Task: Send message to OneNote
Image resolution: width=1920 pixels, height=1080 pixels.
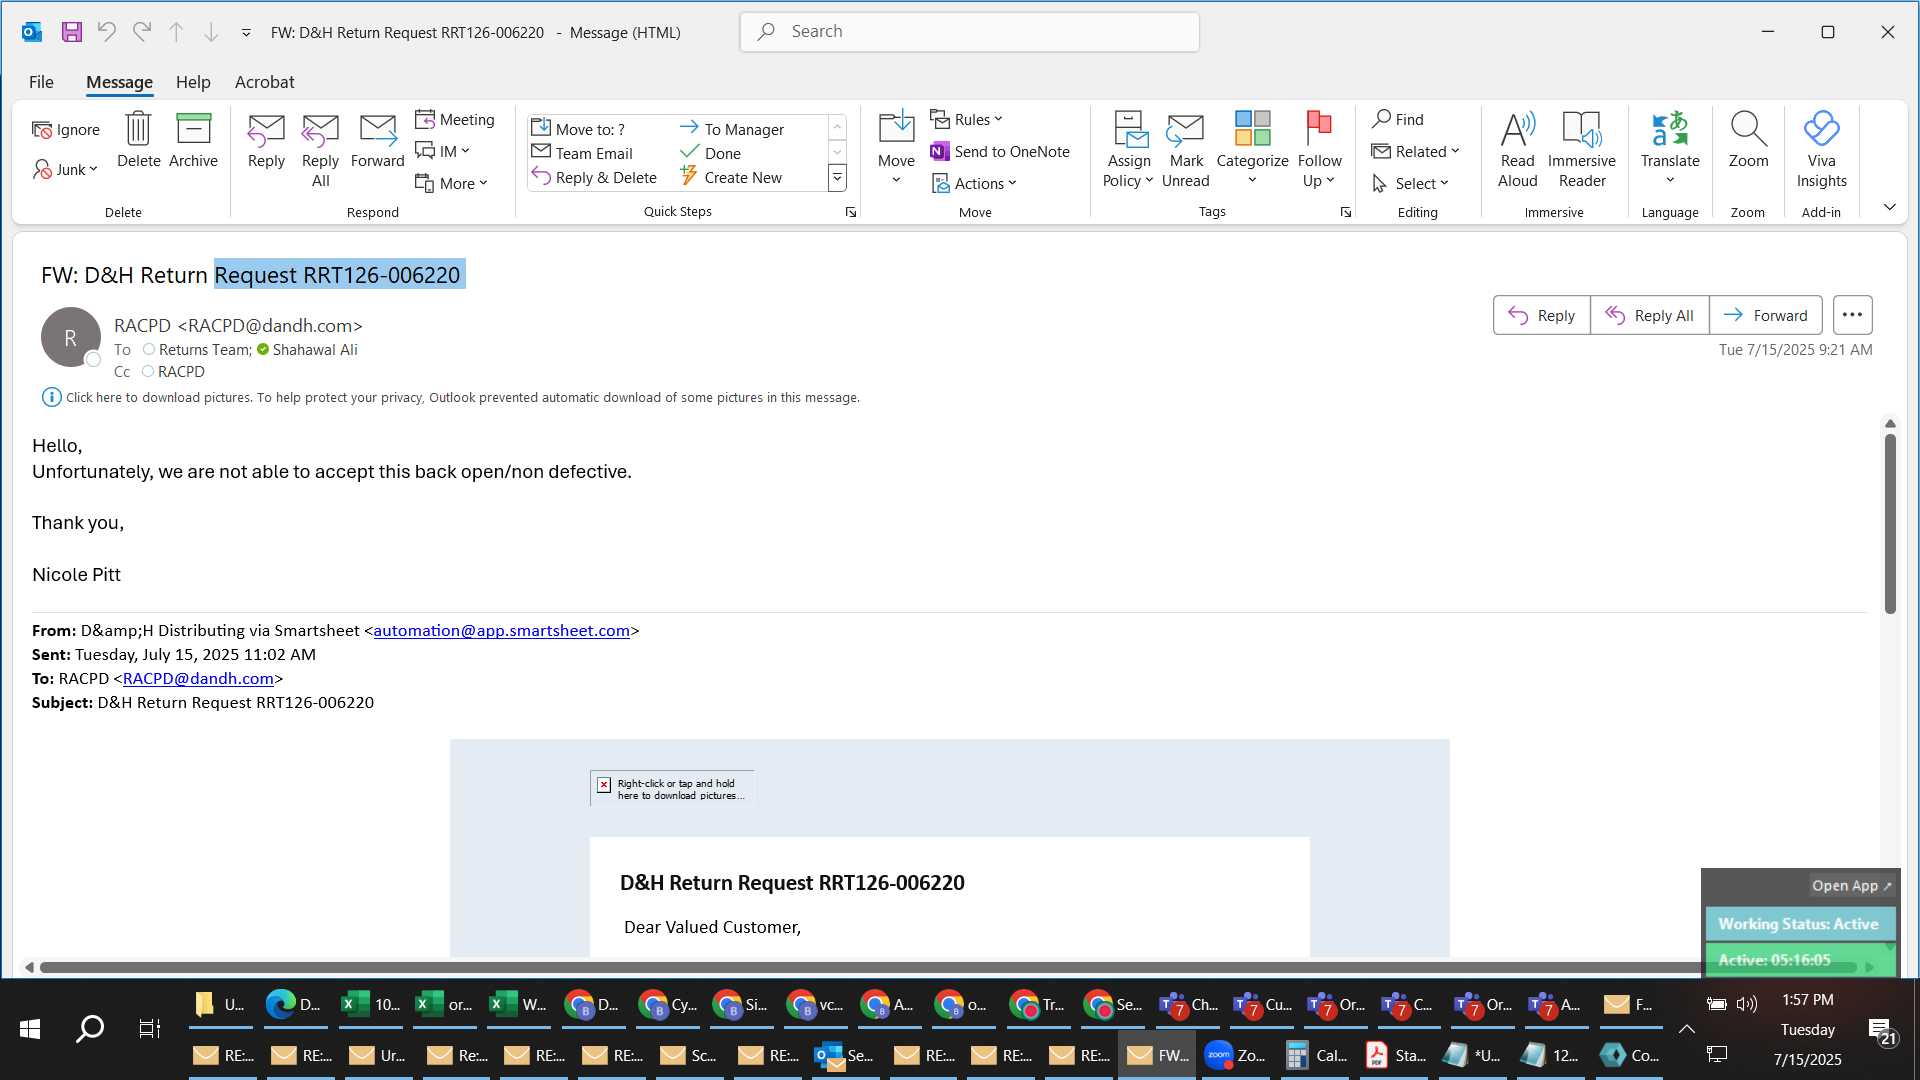Action: click(1000, 151)
